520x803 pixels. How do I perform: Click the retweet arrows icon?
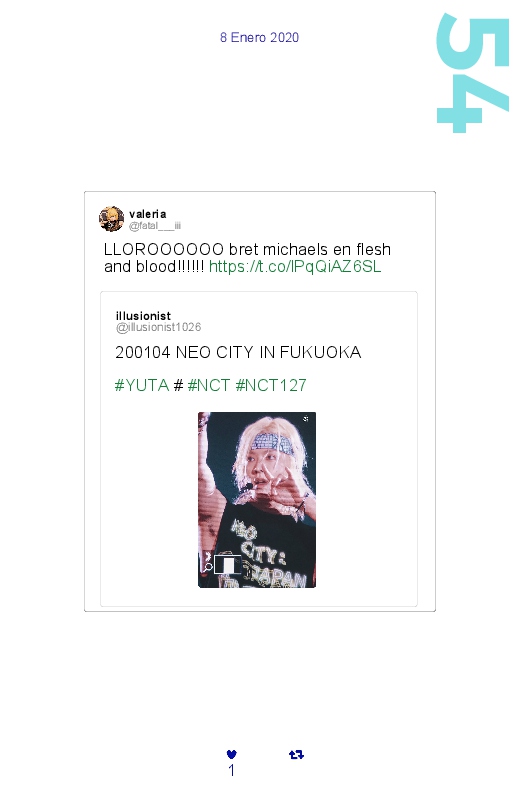[296, 754]
